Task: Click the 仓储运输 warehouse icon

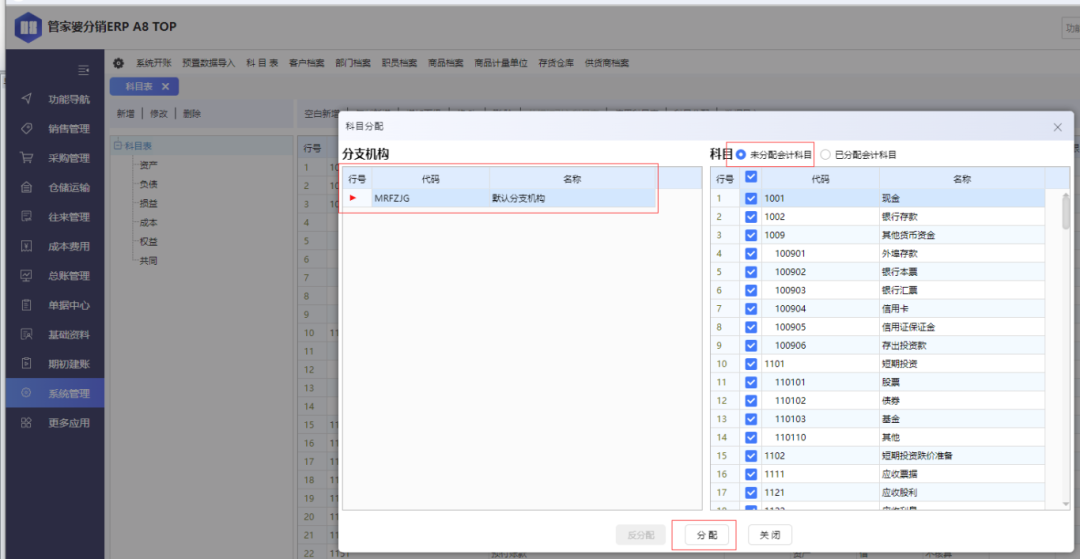Action: [27, 187]
